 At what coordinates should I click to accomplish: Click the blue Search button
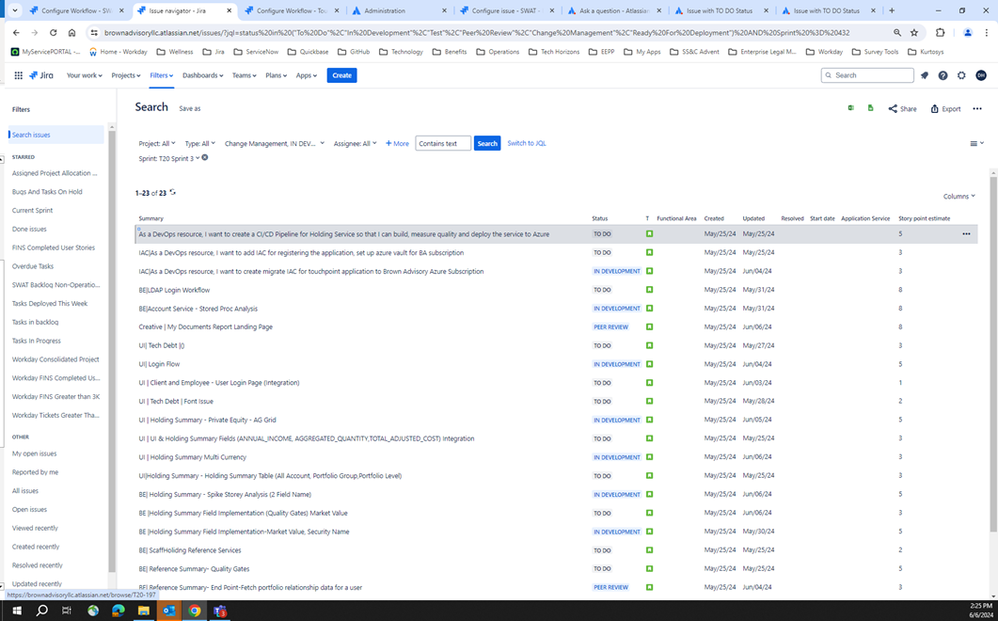[x=487, y=143]
